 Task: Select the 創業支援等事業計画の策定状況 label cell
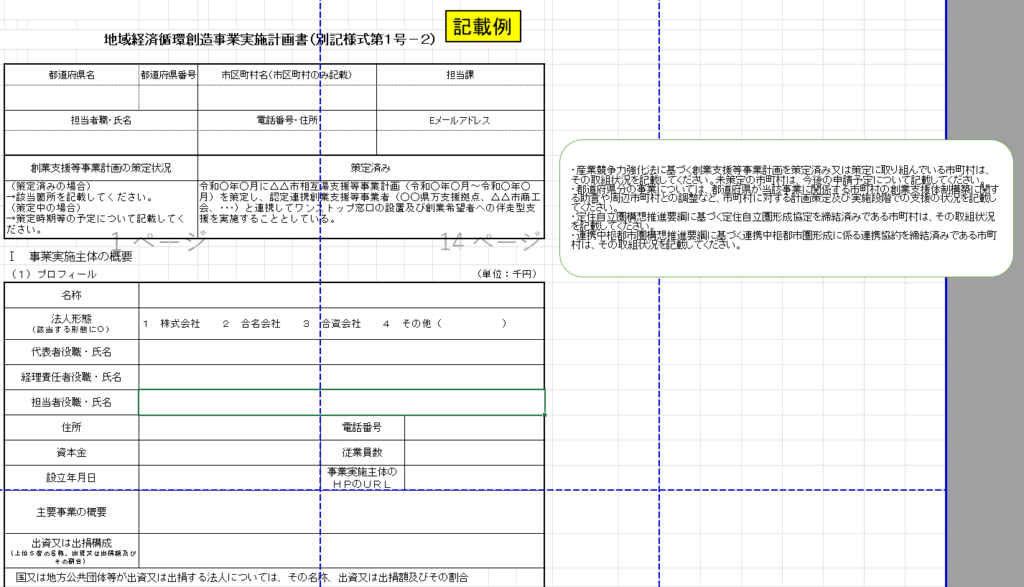[100, 167]
